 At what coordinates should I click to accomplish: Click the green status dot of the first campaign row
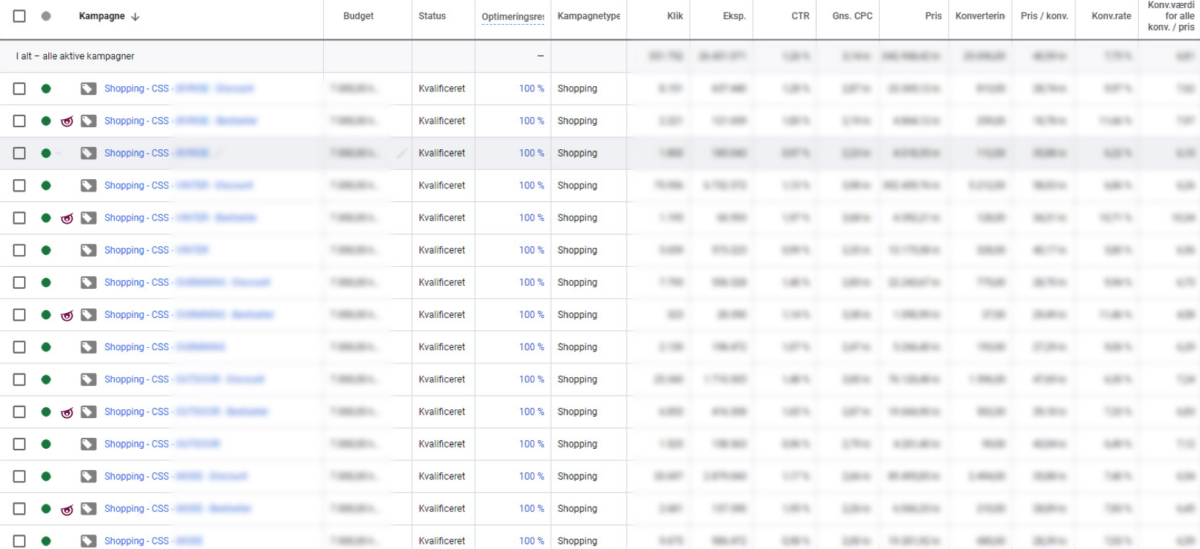[x=46, y=89]
